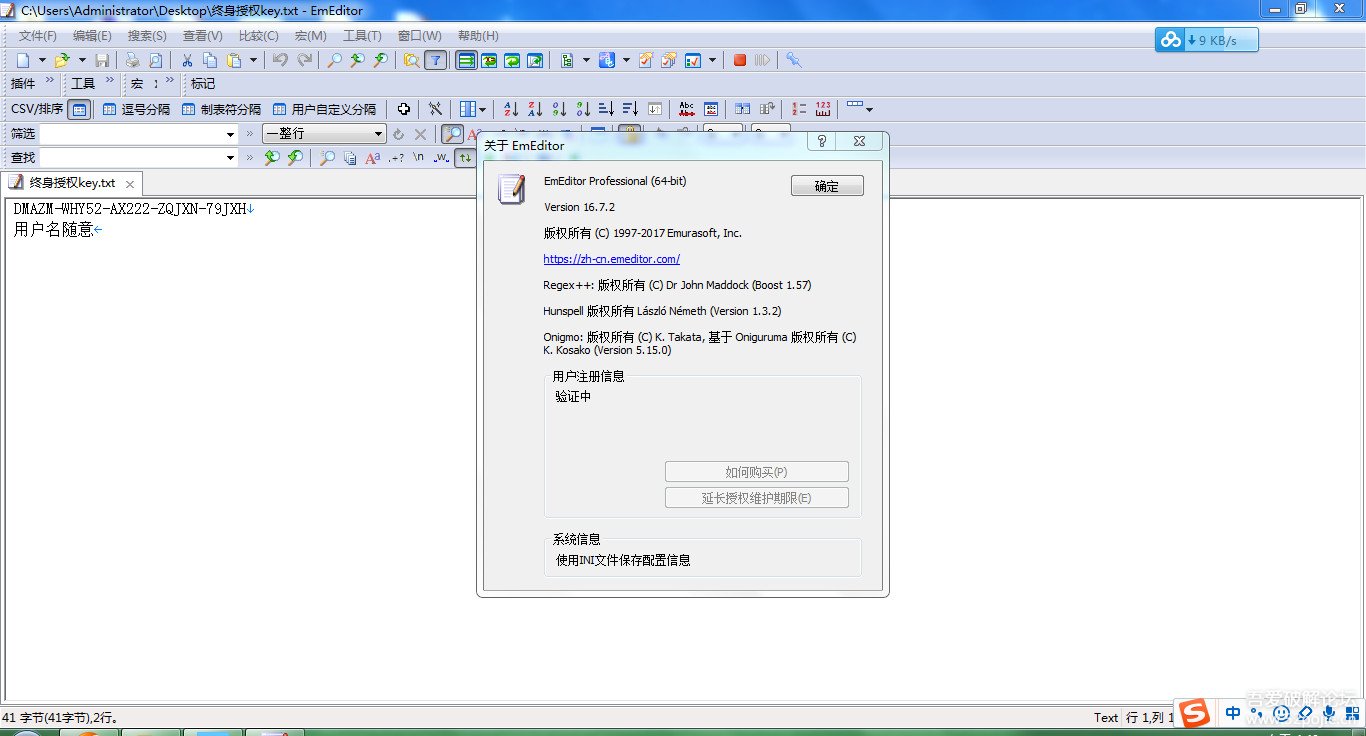Open the 文件(F) menu

38,36
